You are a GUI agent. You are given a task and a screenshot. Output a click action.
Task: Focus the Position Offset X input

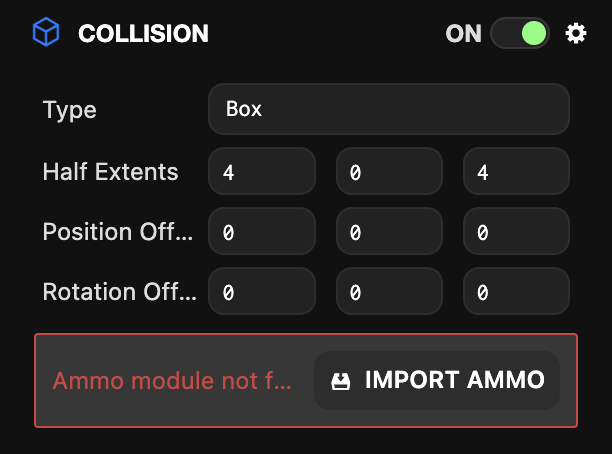[262, 232]
